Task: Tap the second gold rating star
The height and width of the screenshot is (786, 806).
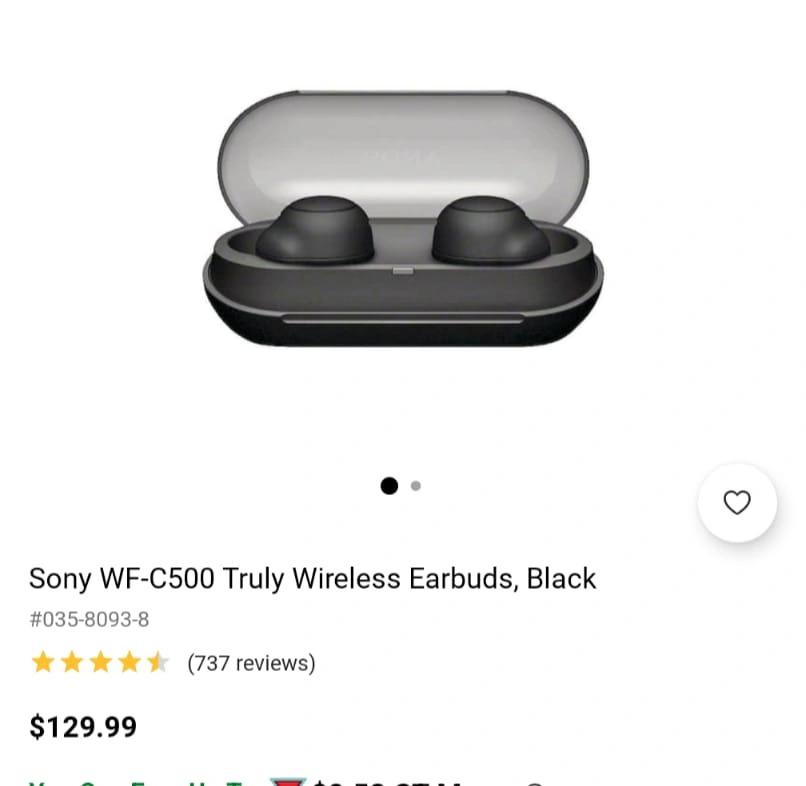Action: click(x=72, y=662)
